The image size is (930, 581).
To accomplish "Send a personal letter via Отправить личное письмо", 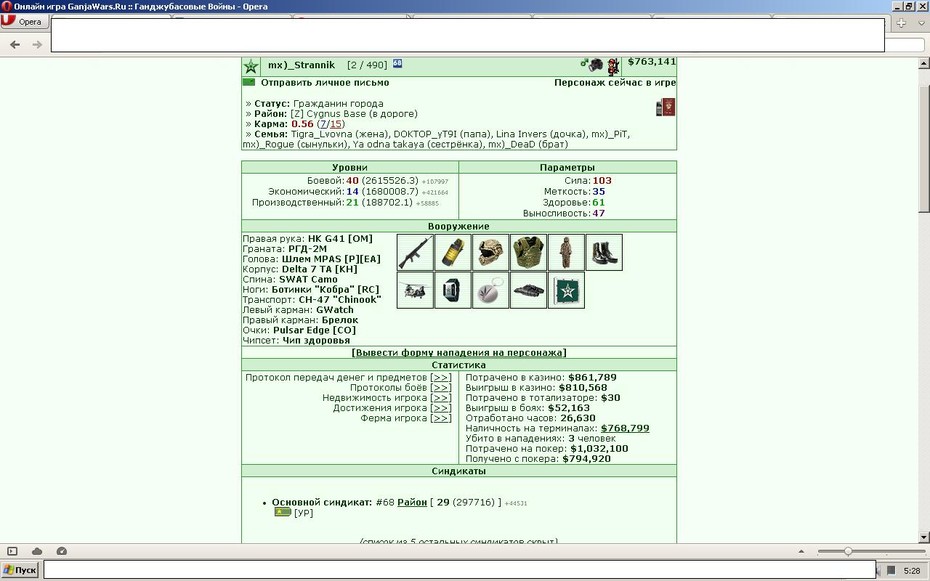I will point(325,82).
